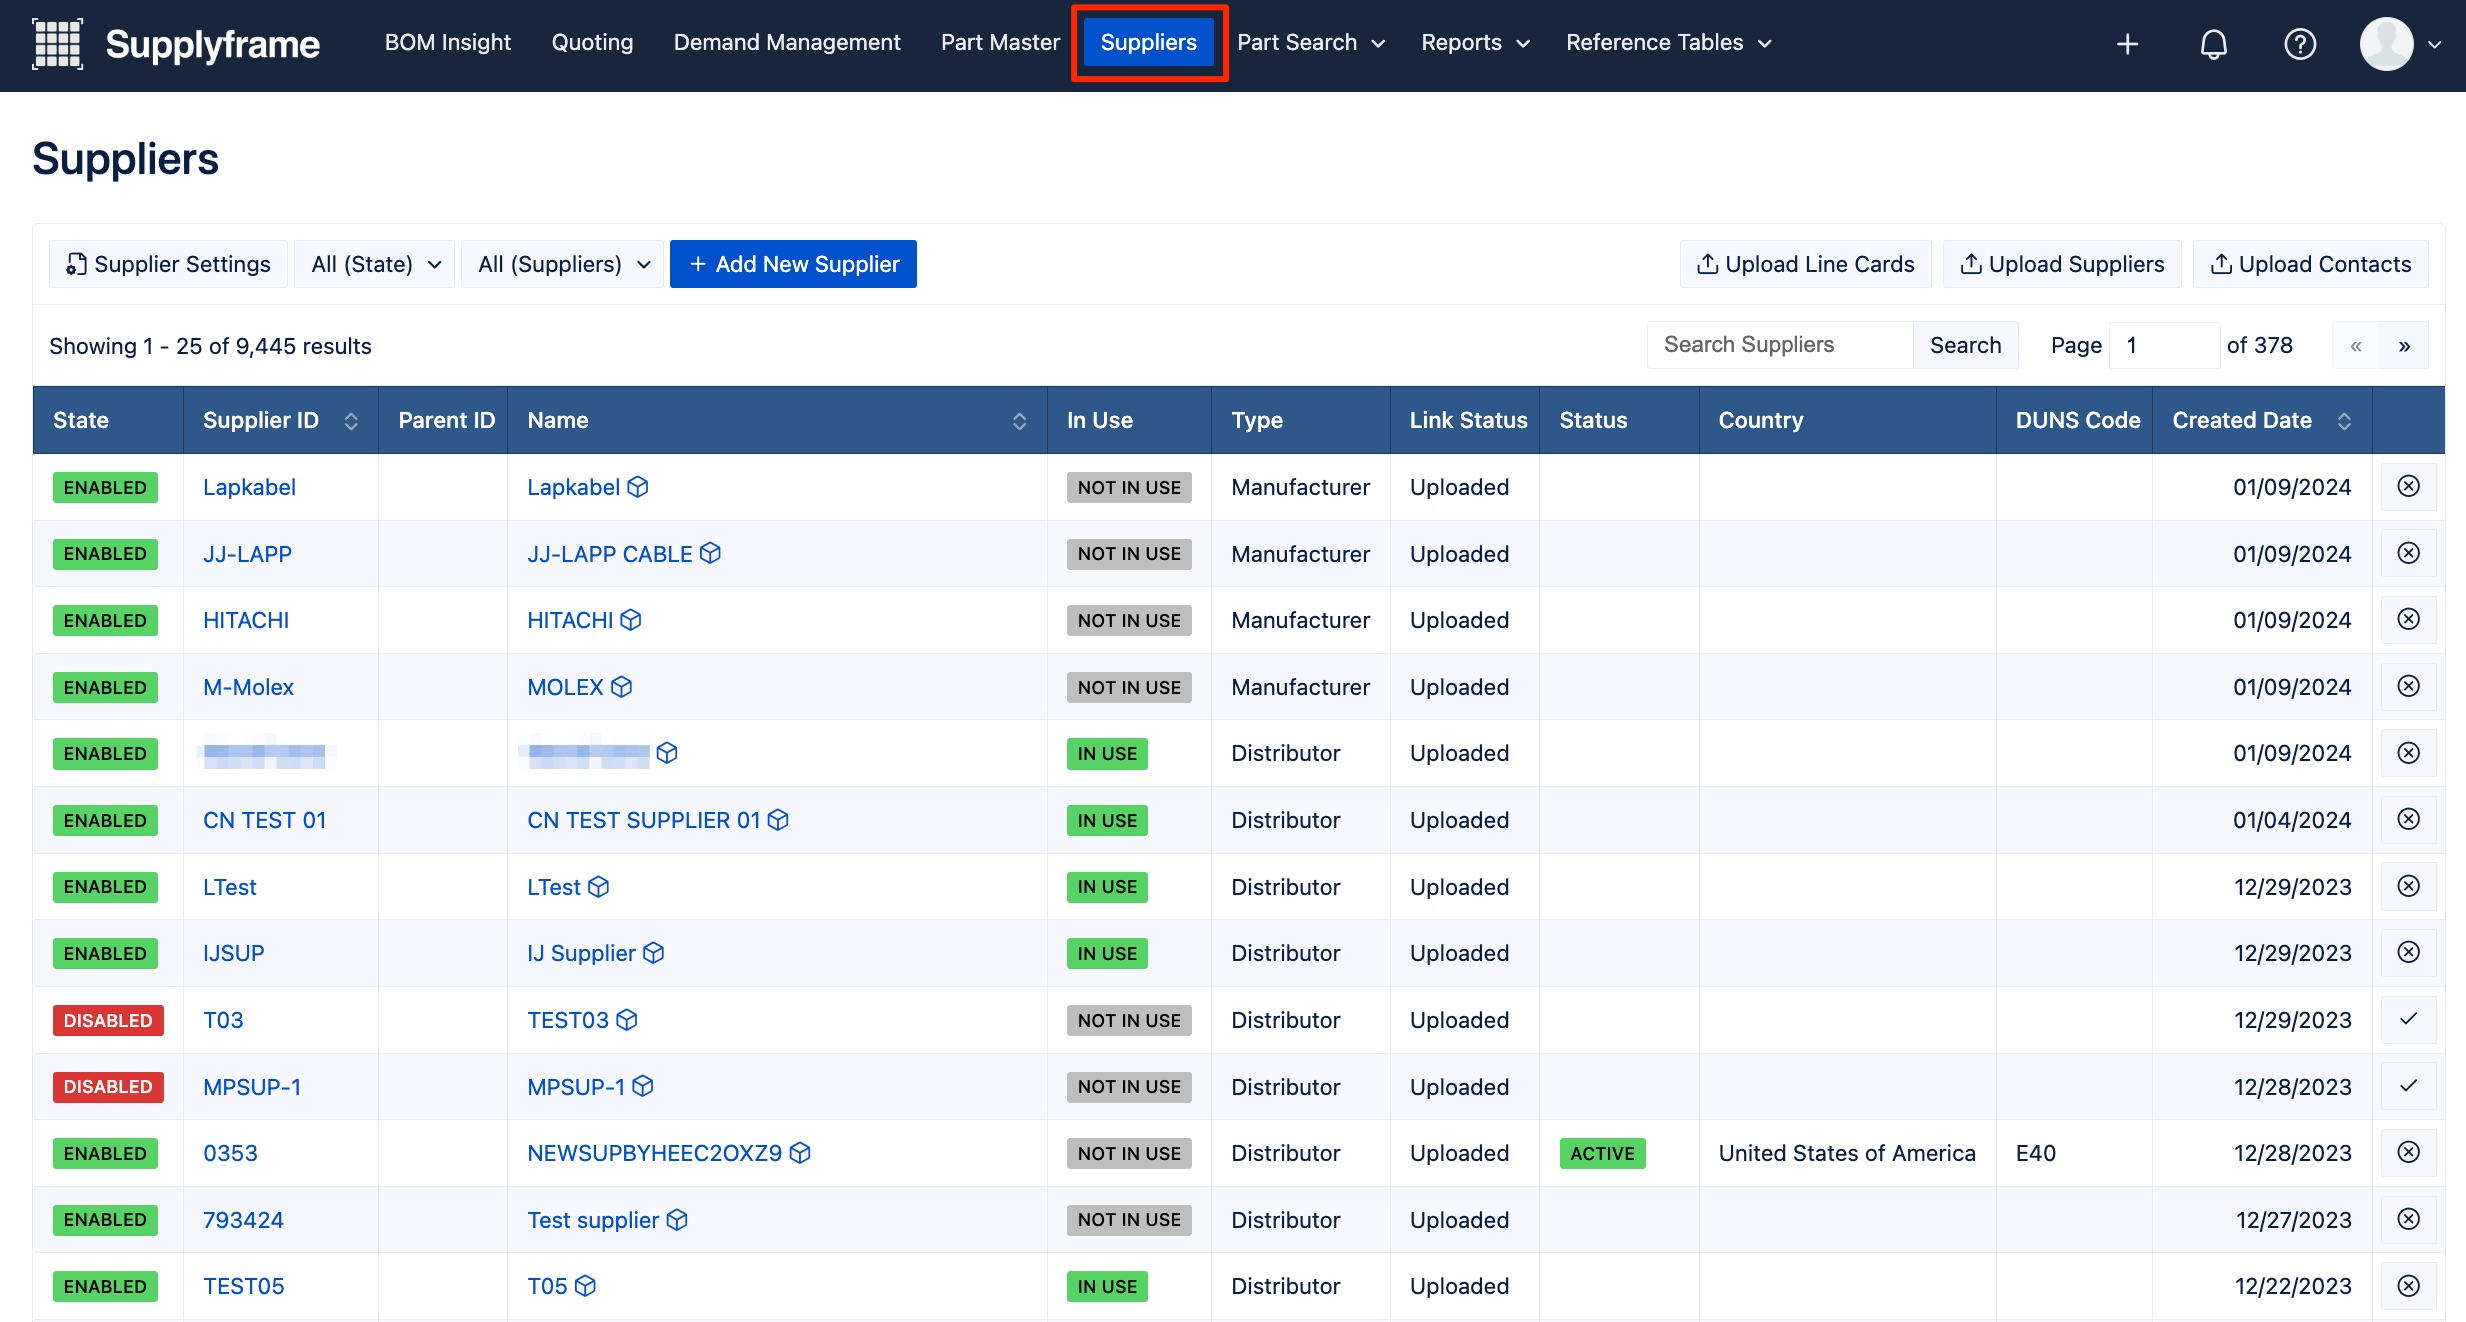Disable the JJ-LAPP supplier with the X icon
The width and height of the screenshot is (2466, 1322).
pyautogui.click(x=2408, y=553)
